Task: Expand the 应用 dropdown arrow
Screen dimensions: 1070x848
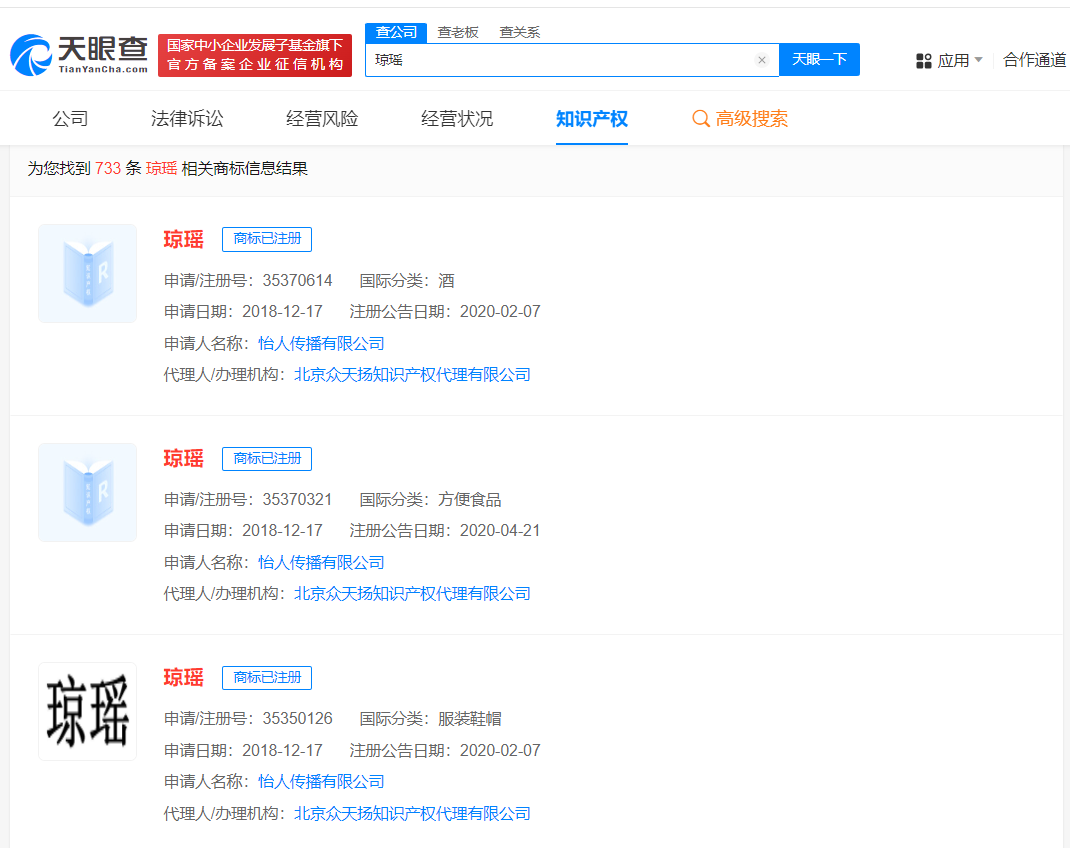Action: pyautogui.click(x=980, y=60)
